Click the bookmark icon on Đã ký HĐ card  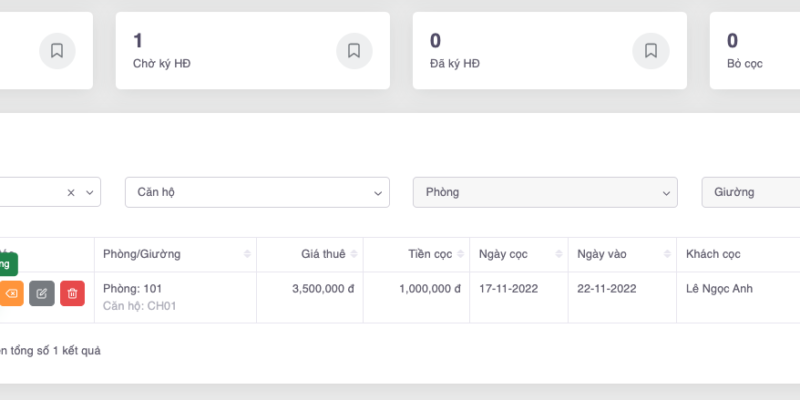click(650, 51)
